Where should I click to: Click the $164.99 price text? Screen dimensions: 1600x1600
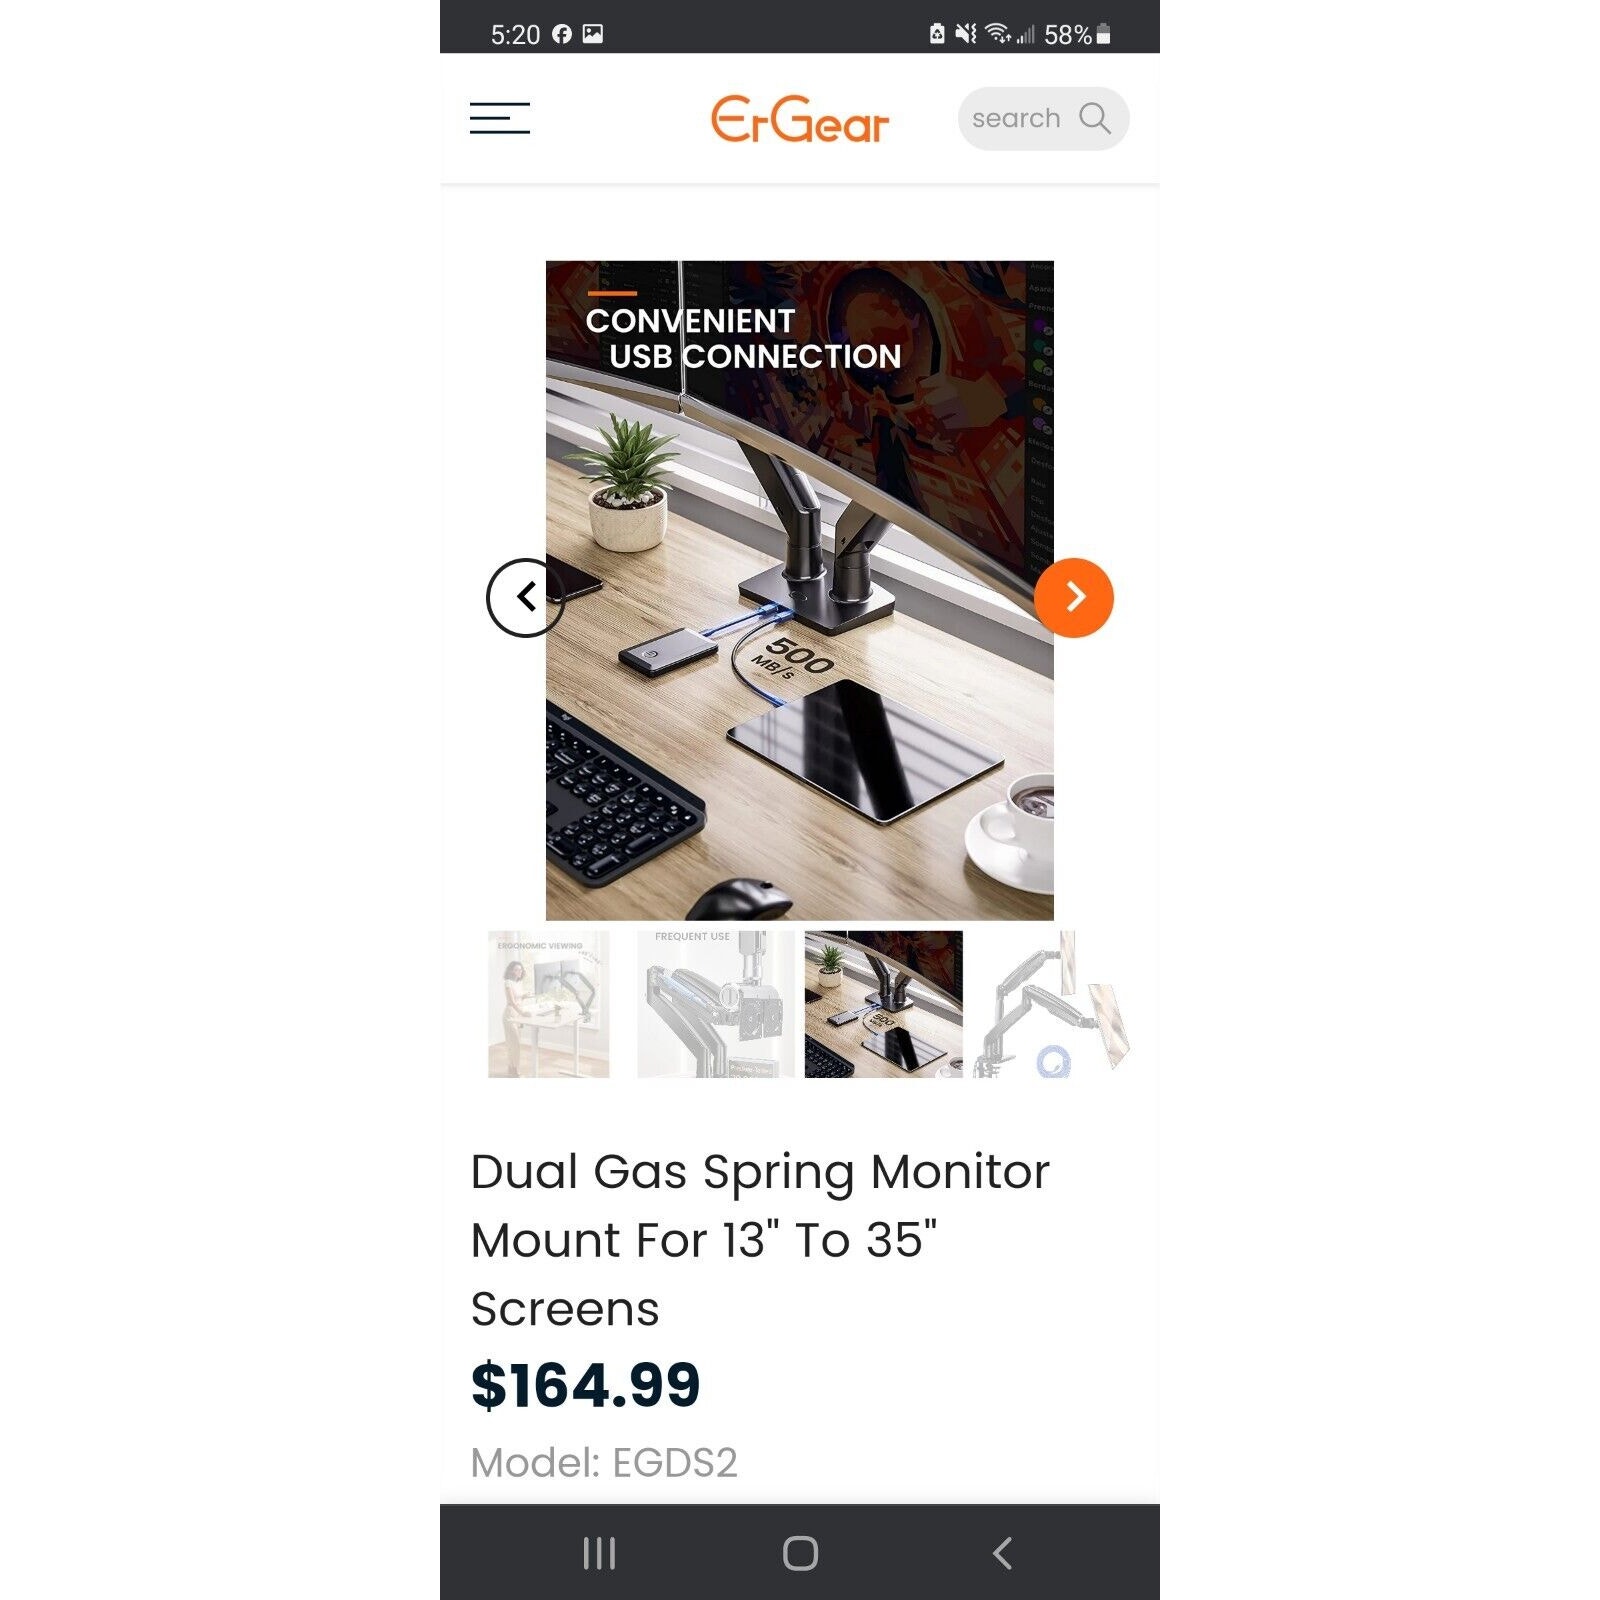coord(585,1386)
